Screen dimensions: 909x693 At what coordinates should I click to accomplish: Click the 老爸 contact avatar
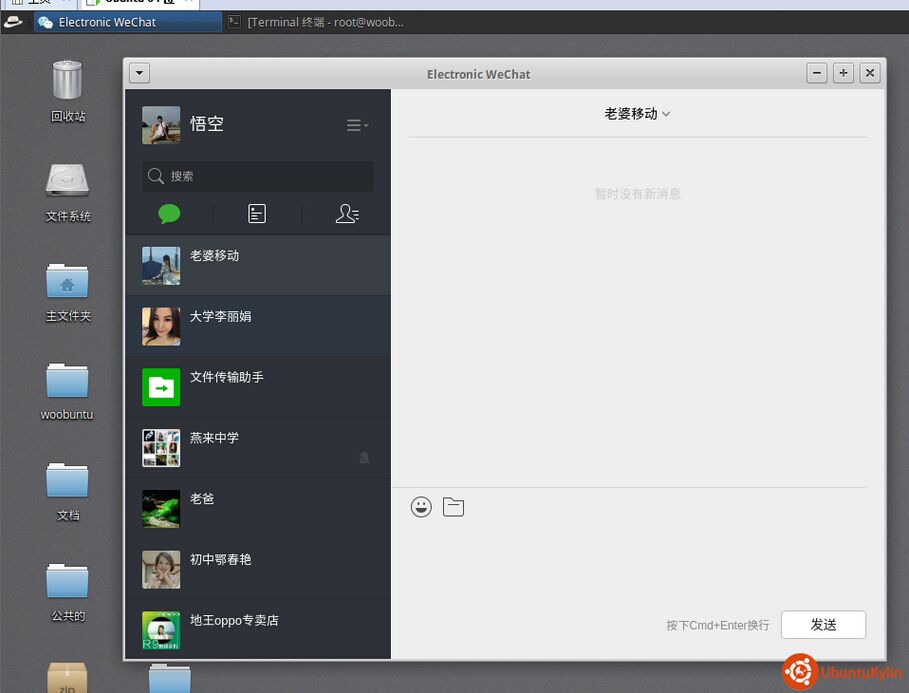tap(161, 509)
